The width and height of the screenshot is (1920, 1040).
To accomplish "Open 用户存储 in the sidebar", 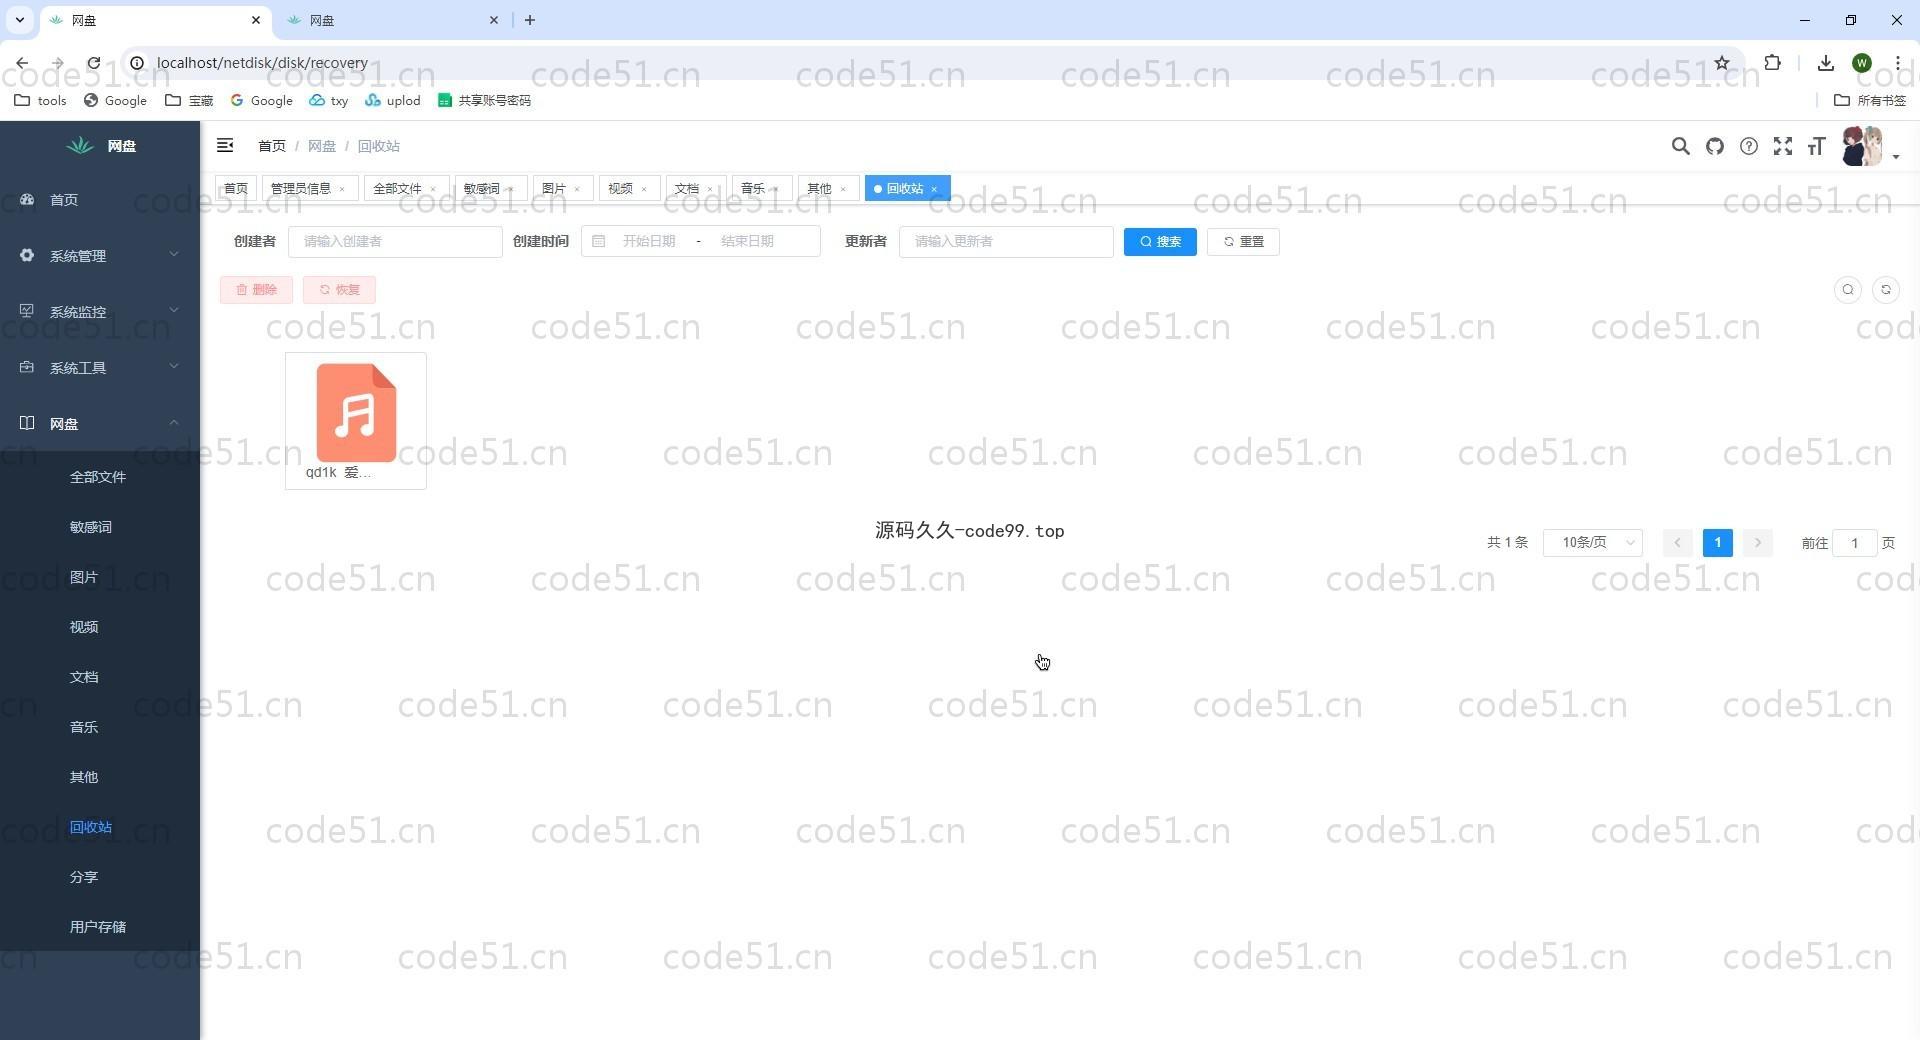I will pyautogui.click(x=100, y=927).
